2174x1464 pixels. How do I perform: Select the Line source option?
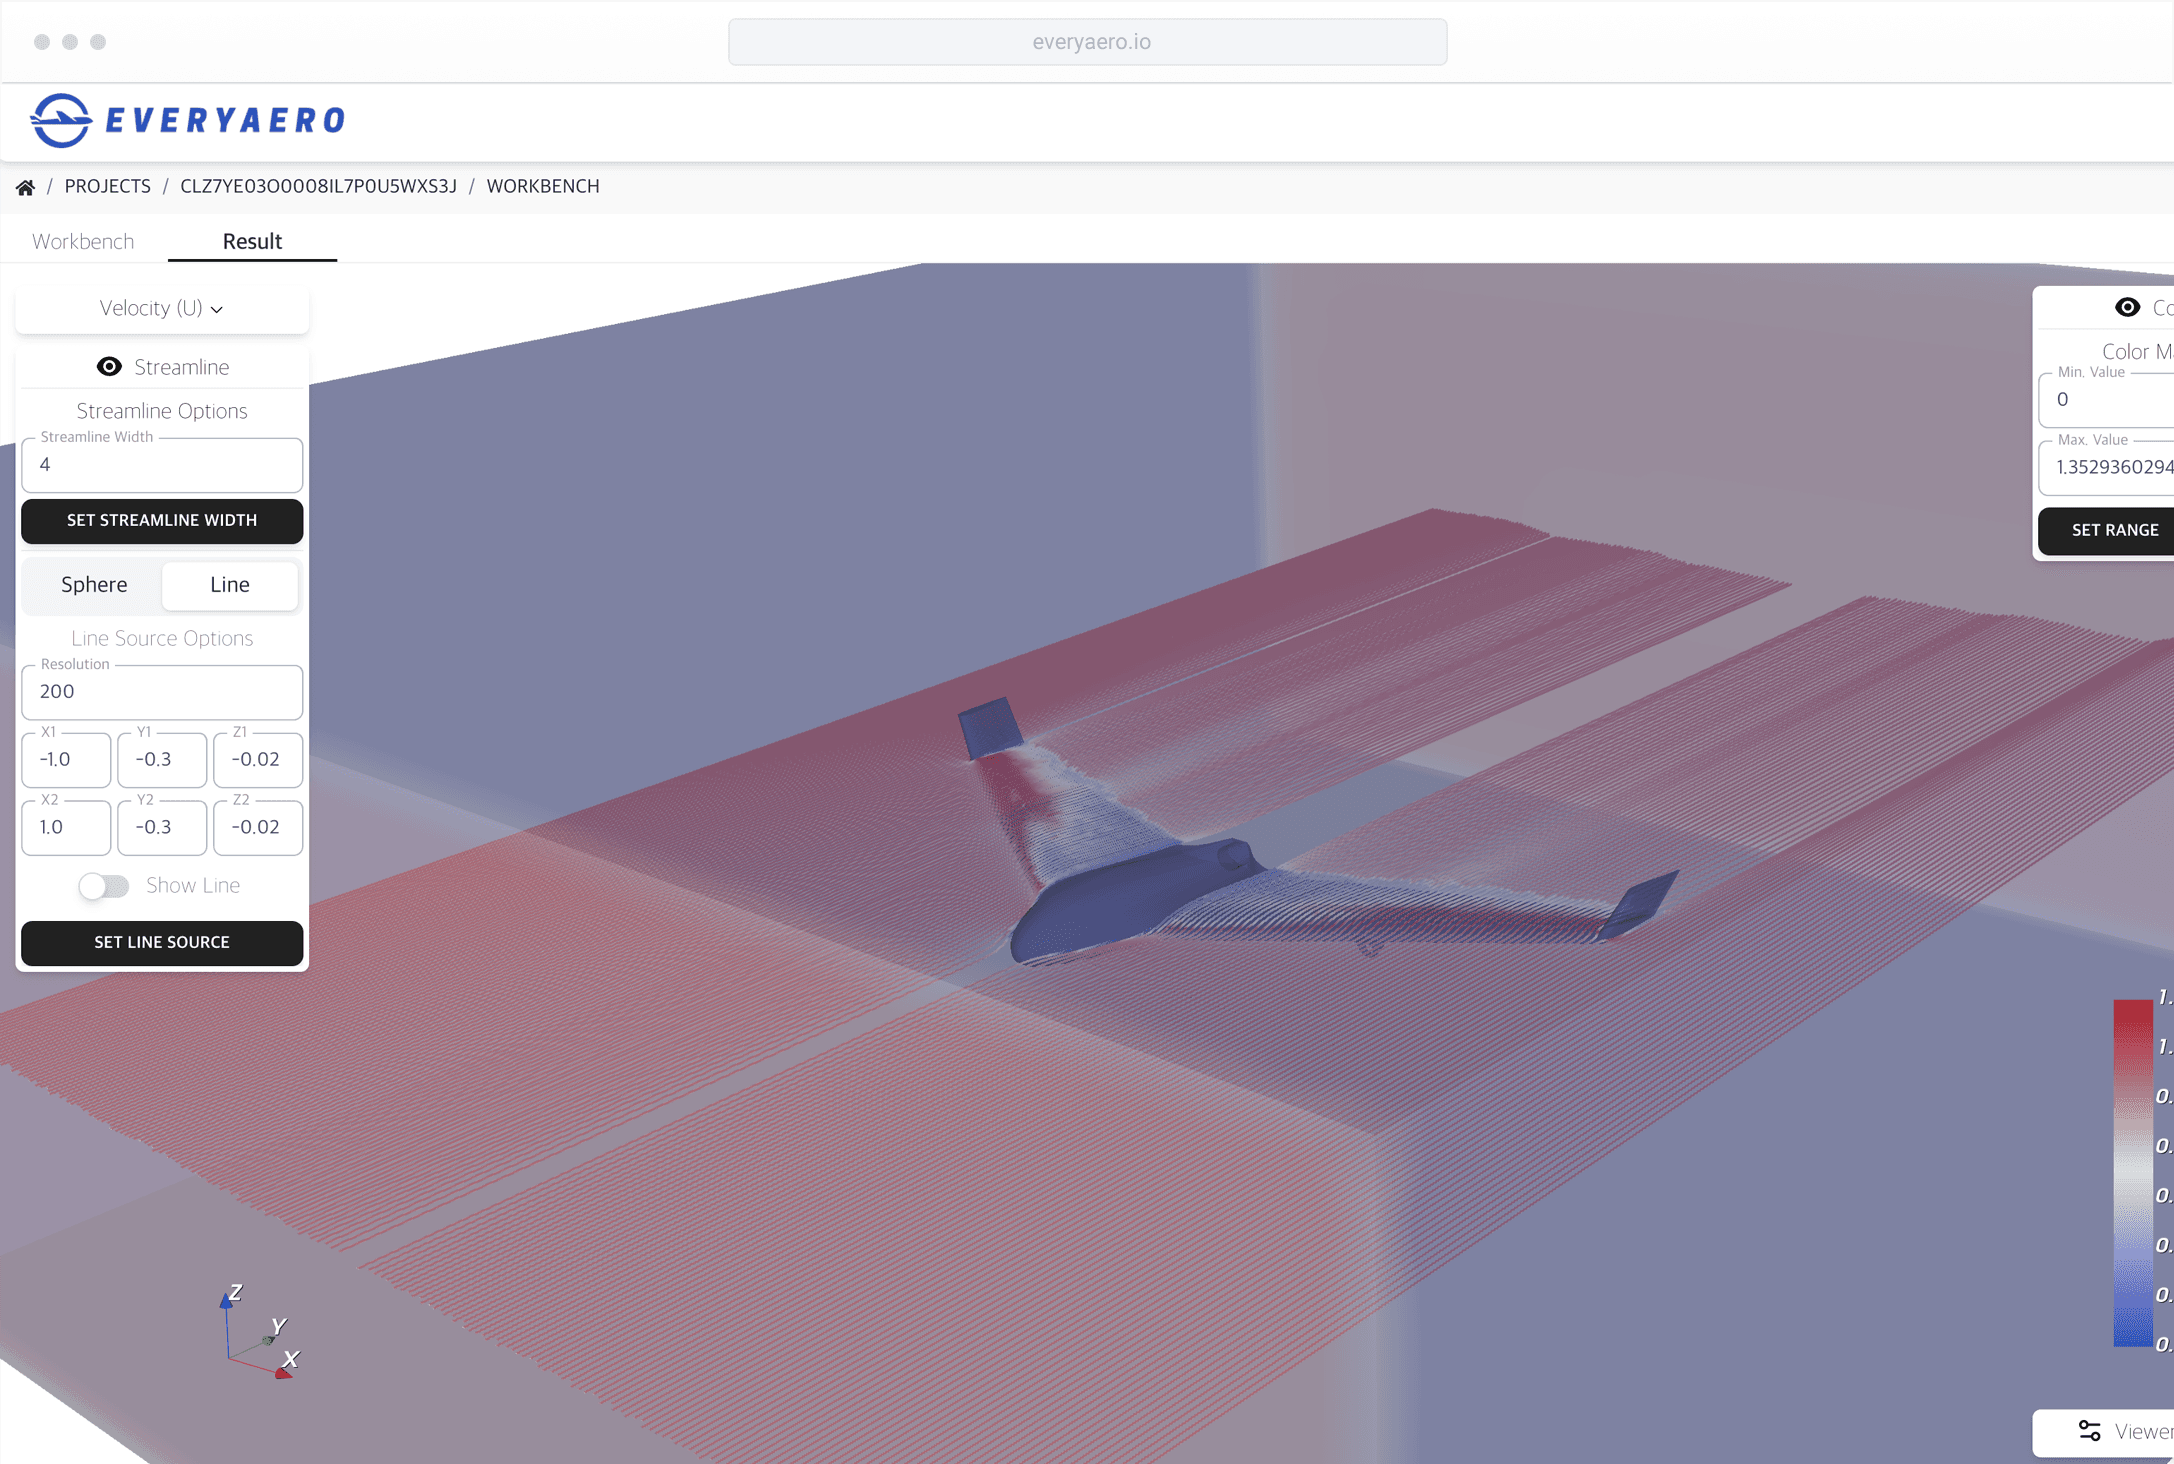(x=230, y=585)
